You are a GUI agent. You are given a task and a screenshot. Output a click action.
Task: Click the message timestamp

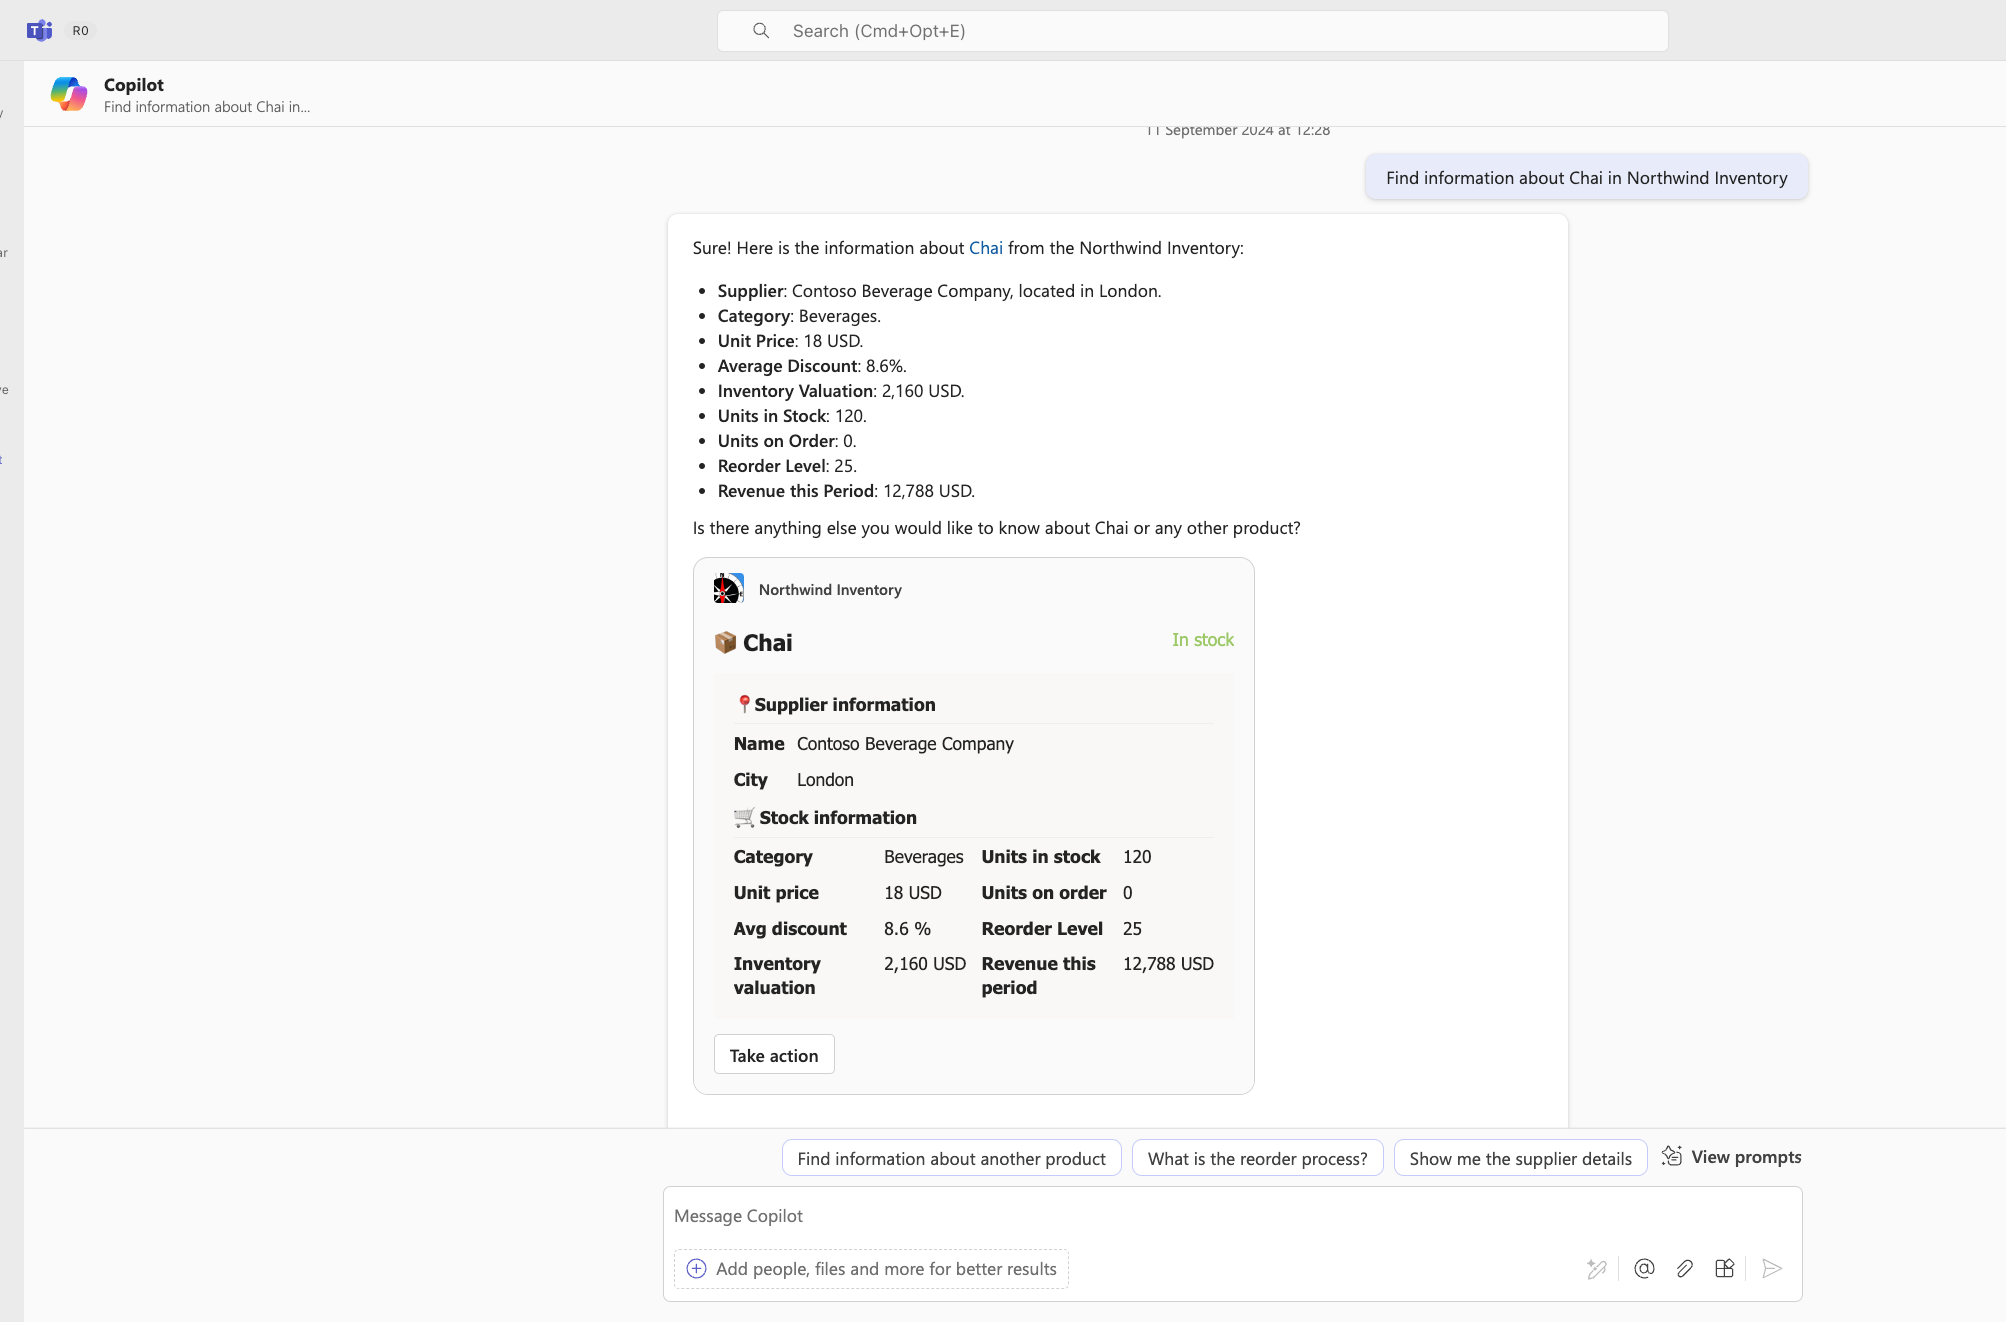click(x=1238, y=131)
